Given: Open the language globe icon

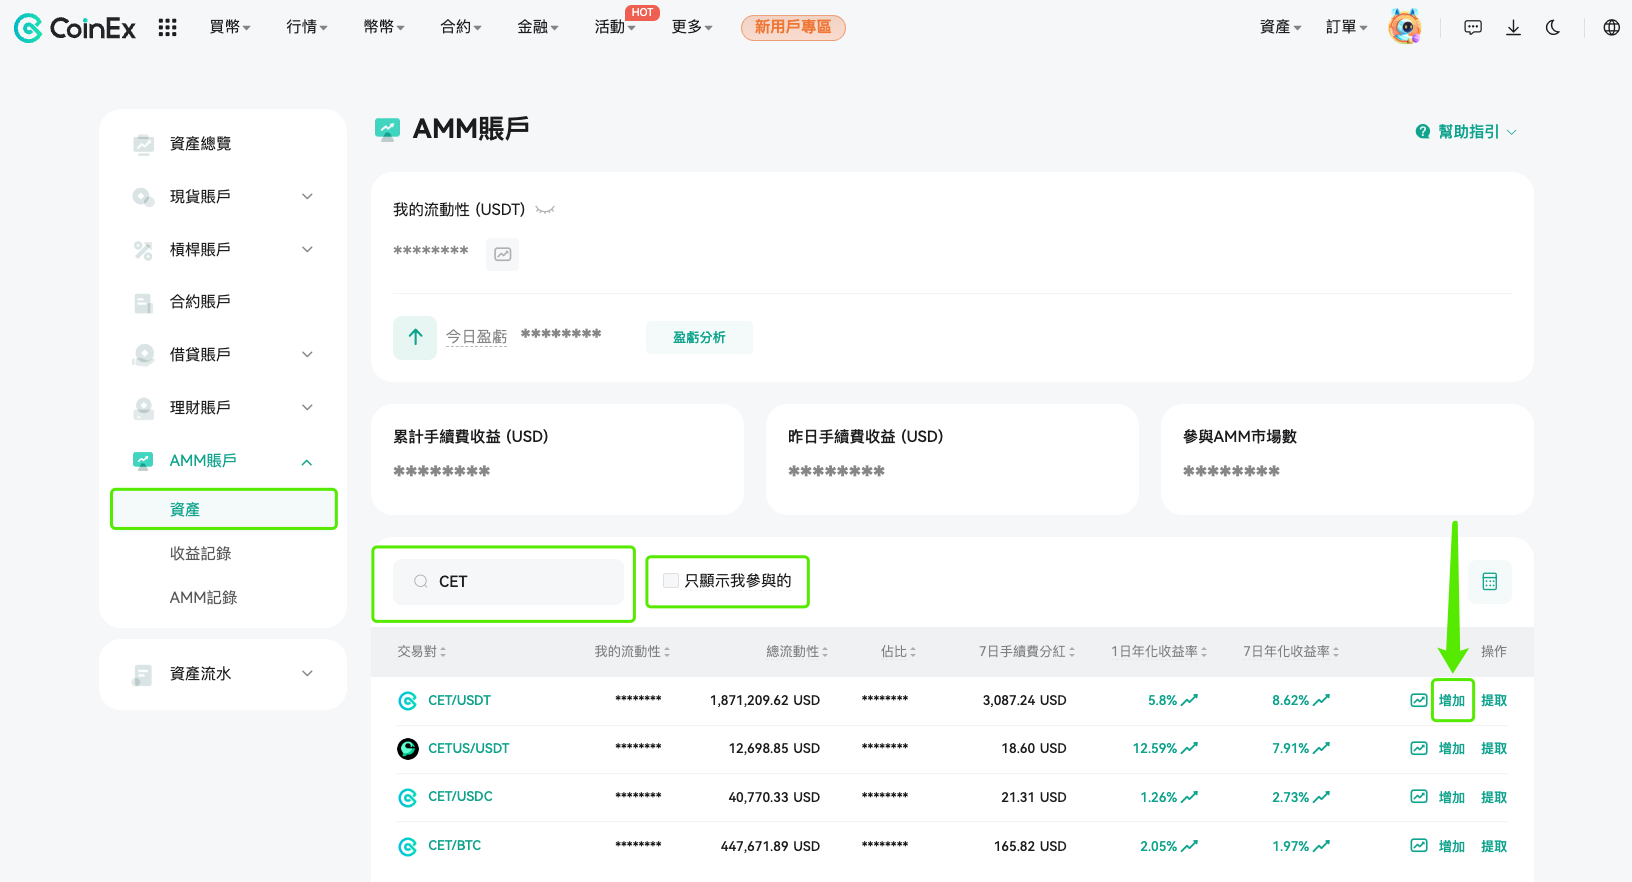Looking at the screenshot, I should point(1611,28).
